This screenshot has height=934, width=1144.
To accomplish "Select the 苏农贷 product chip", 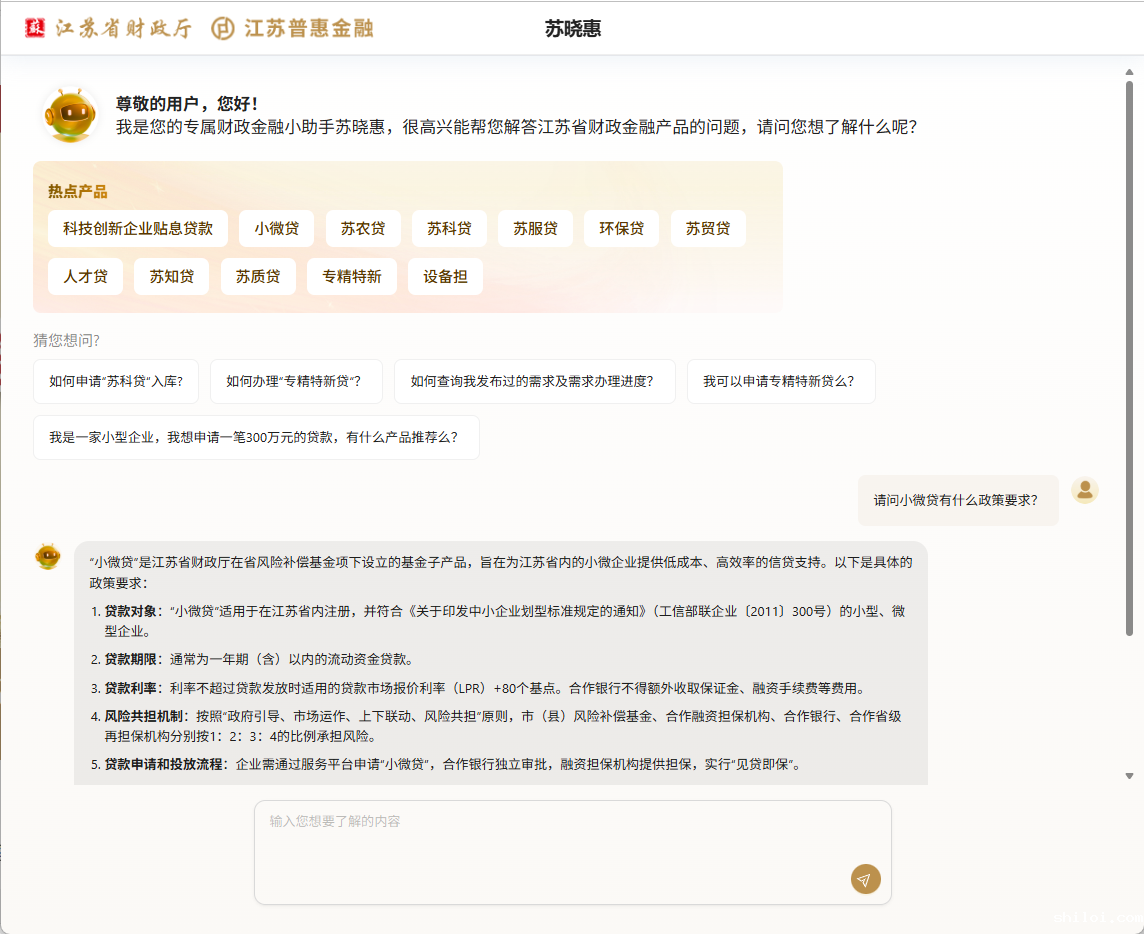I will [362, 228].
